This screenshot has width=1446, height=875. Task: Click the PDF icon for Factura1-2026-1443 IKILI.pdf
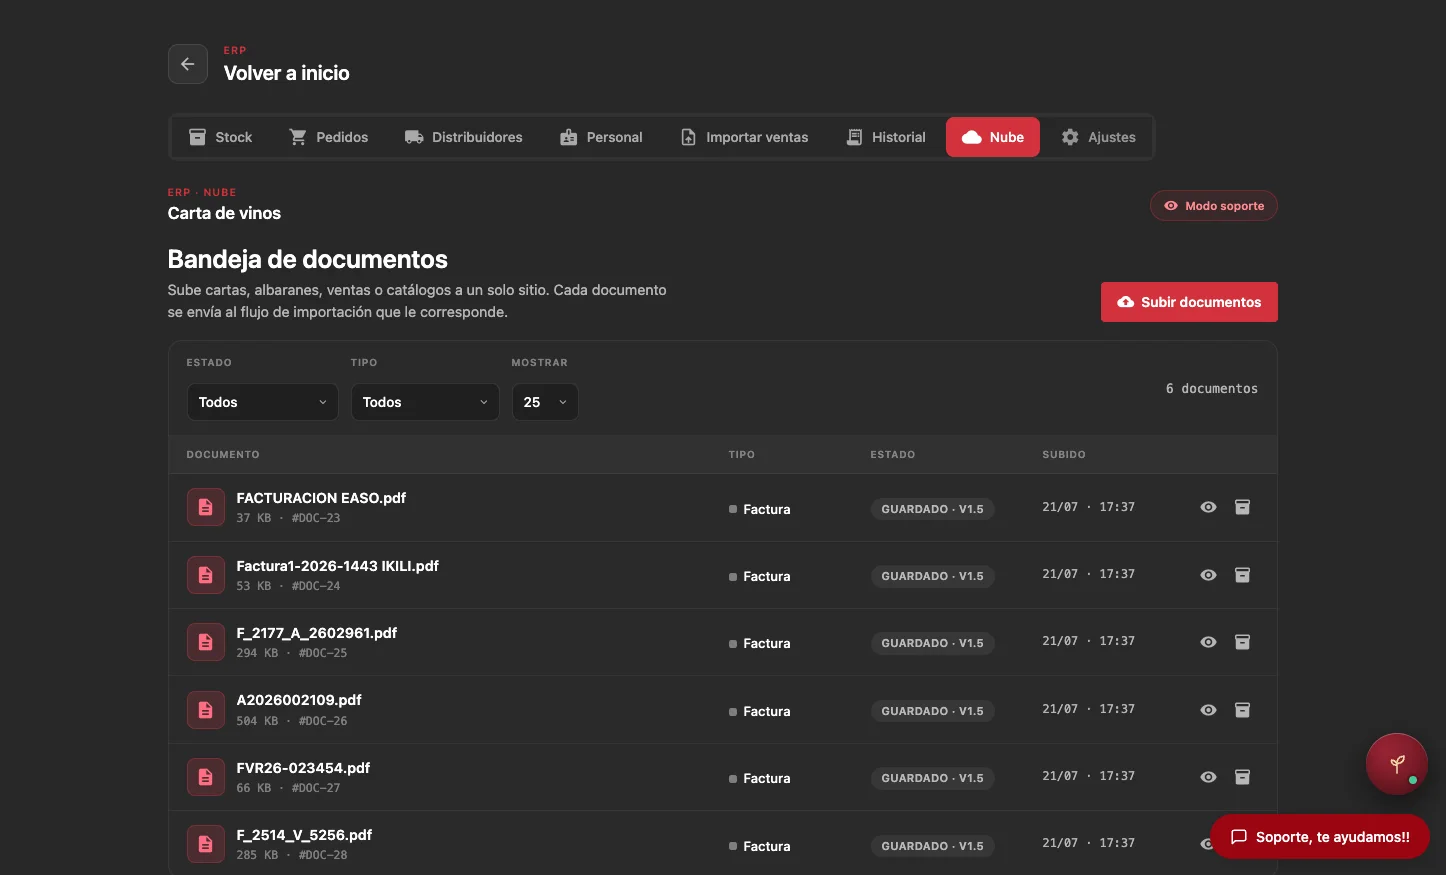pyautogui.click(x=206, y=575)
